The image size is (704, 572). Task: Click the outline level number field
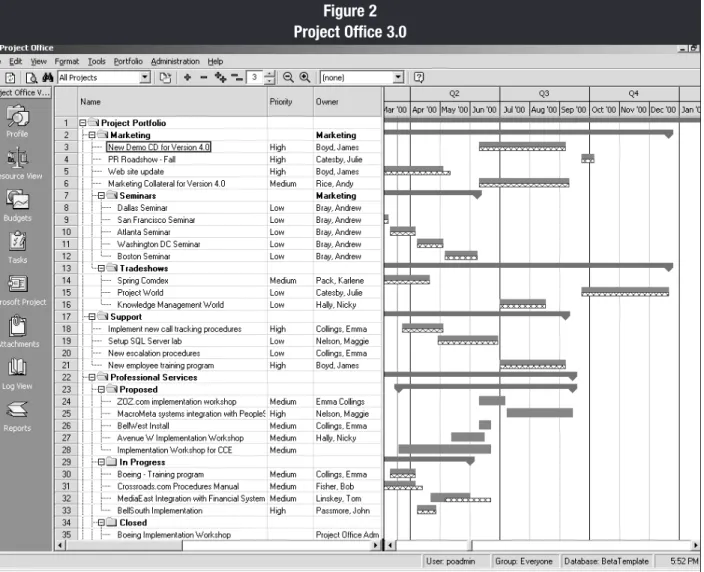coord(255,78)
